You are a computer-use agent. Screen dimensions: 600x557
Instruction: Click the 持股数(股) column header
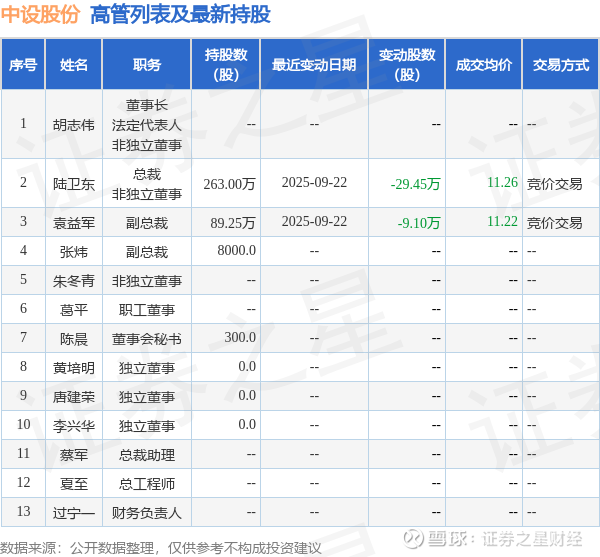click(226, 64)
